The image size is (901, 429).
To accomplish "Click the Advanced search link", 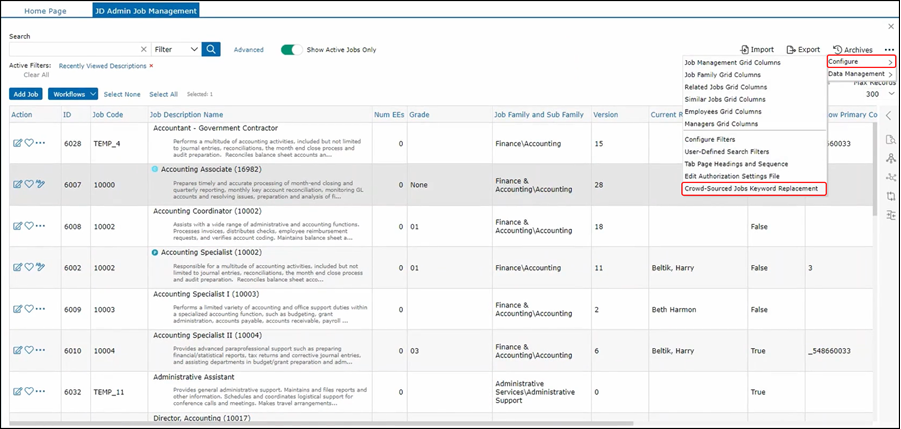I will pos(248,49).
